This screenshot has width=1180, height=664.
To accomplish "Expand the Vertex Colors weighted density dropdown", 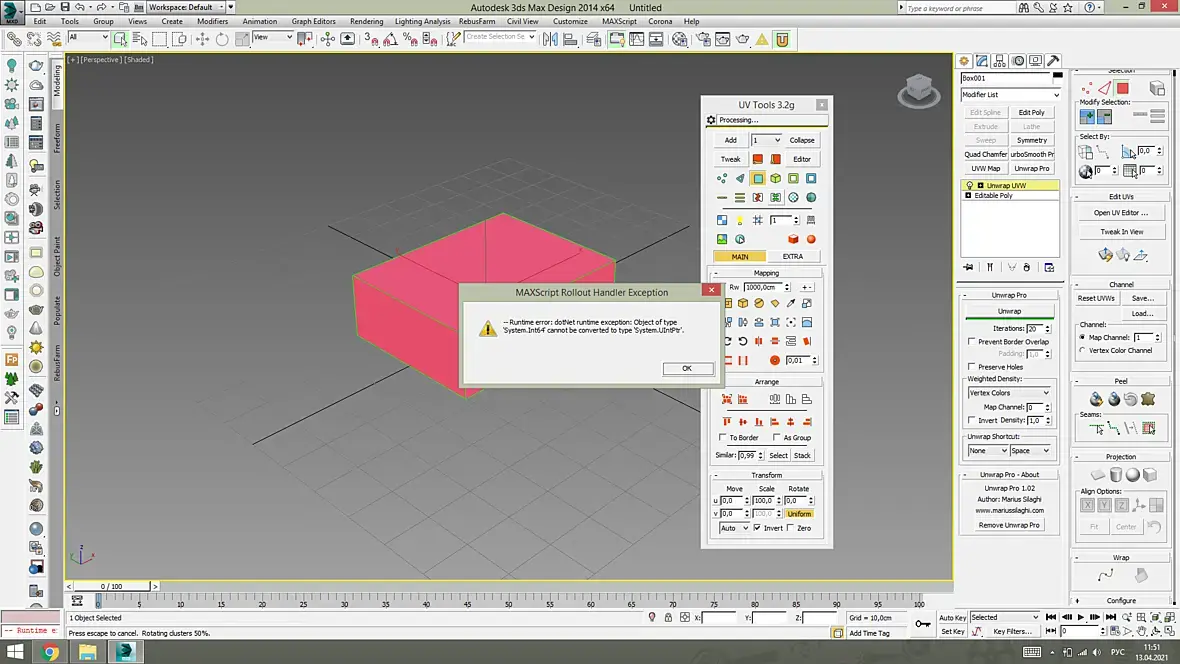I will (x=1008, y=393).
